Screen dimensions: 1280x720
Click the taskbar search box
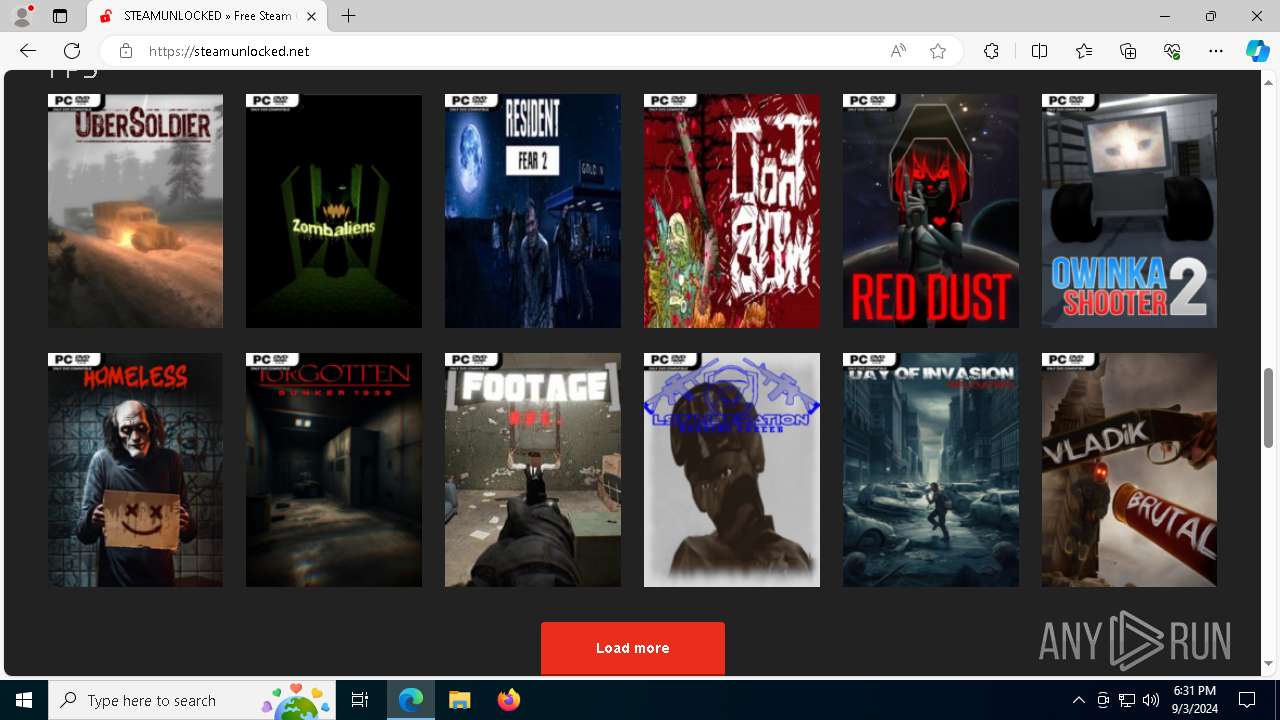click(192, 700)
